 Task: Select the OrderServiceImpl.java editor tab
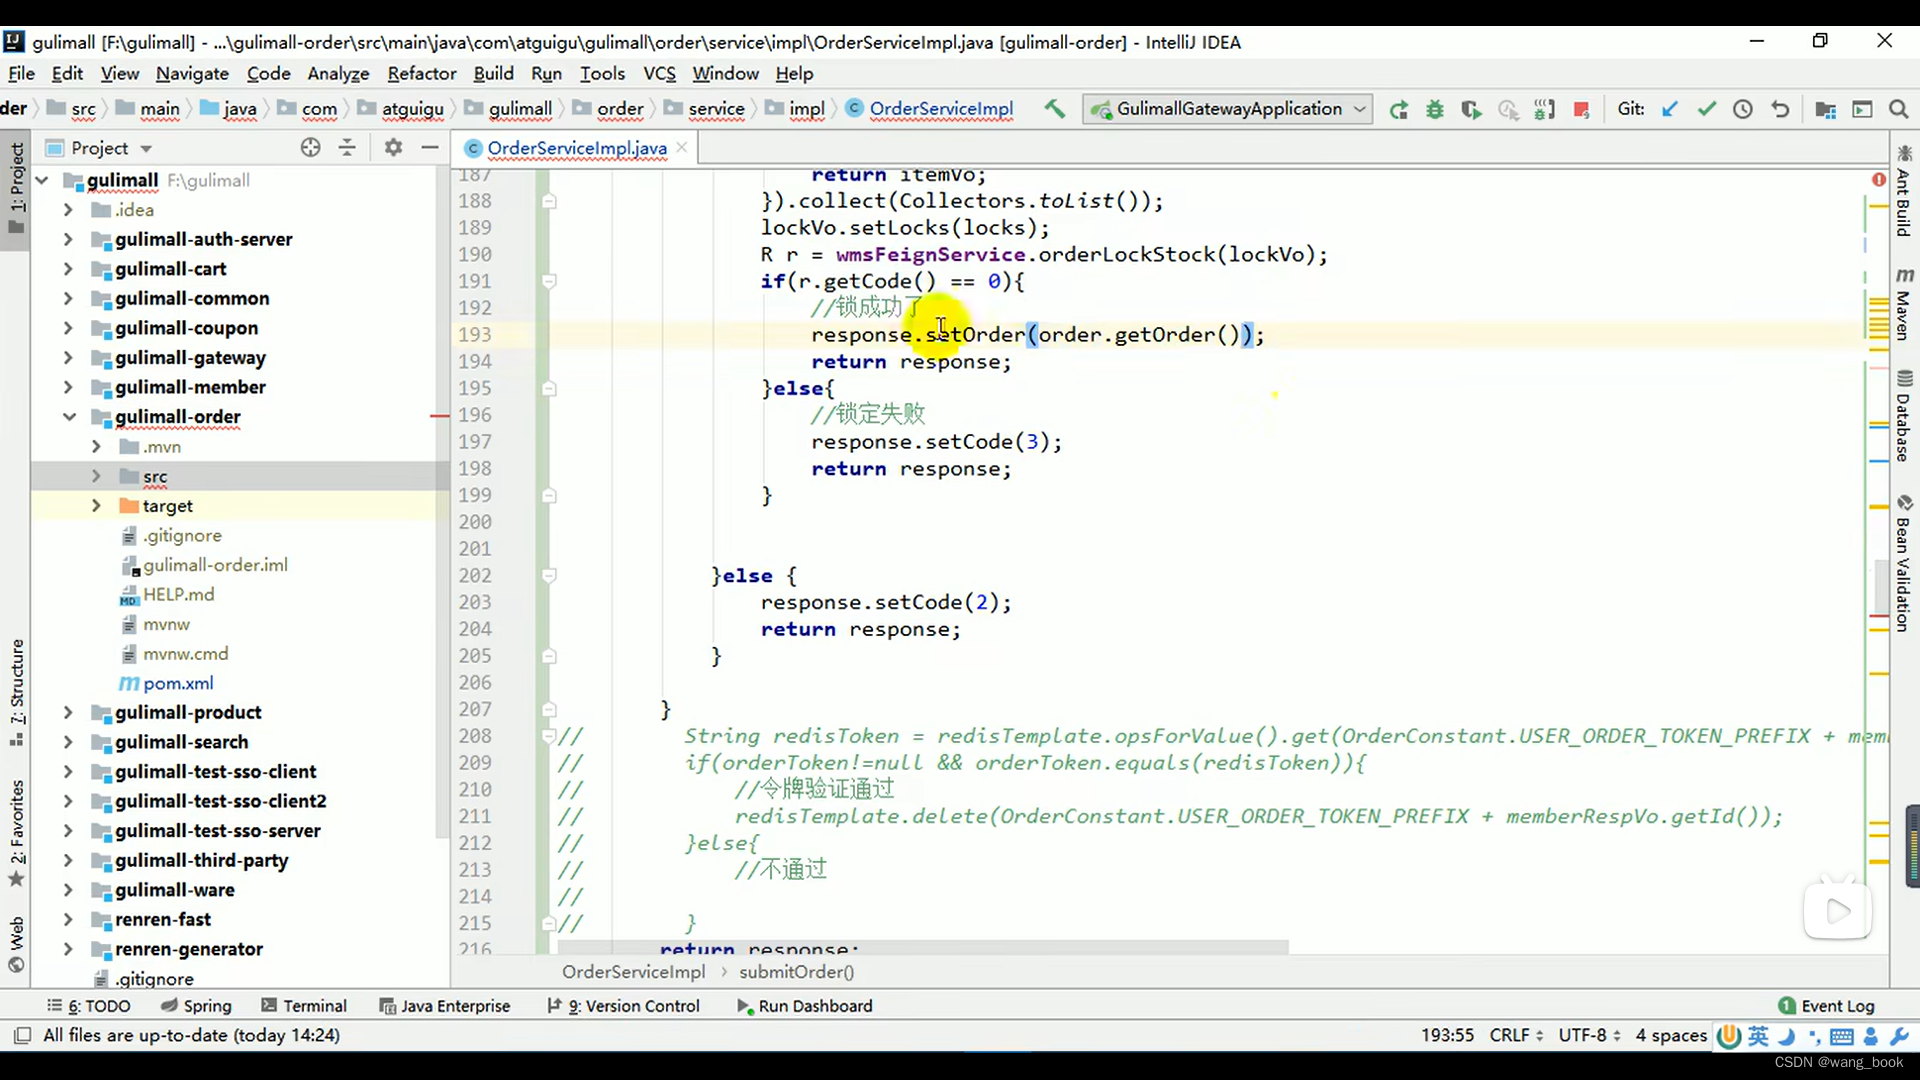(576, 148)
